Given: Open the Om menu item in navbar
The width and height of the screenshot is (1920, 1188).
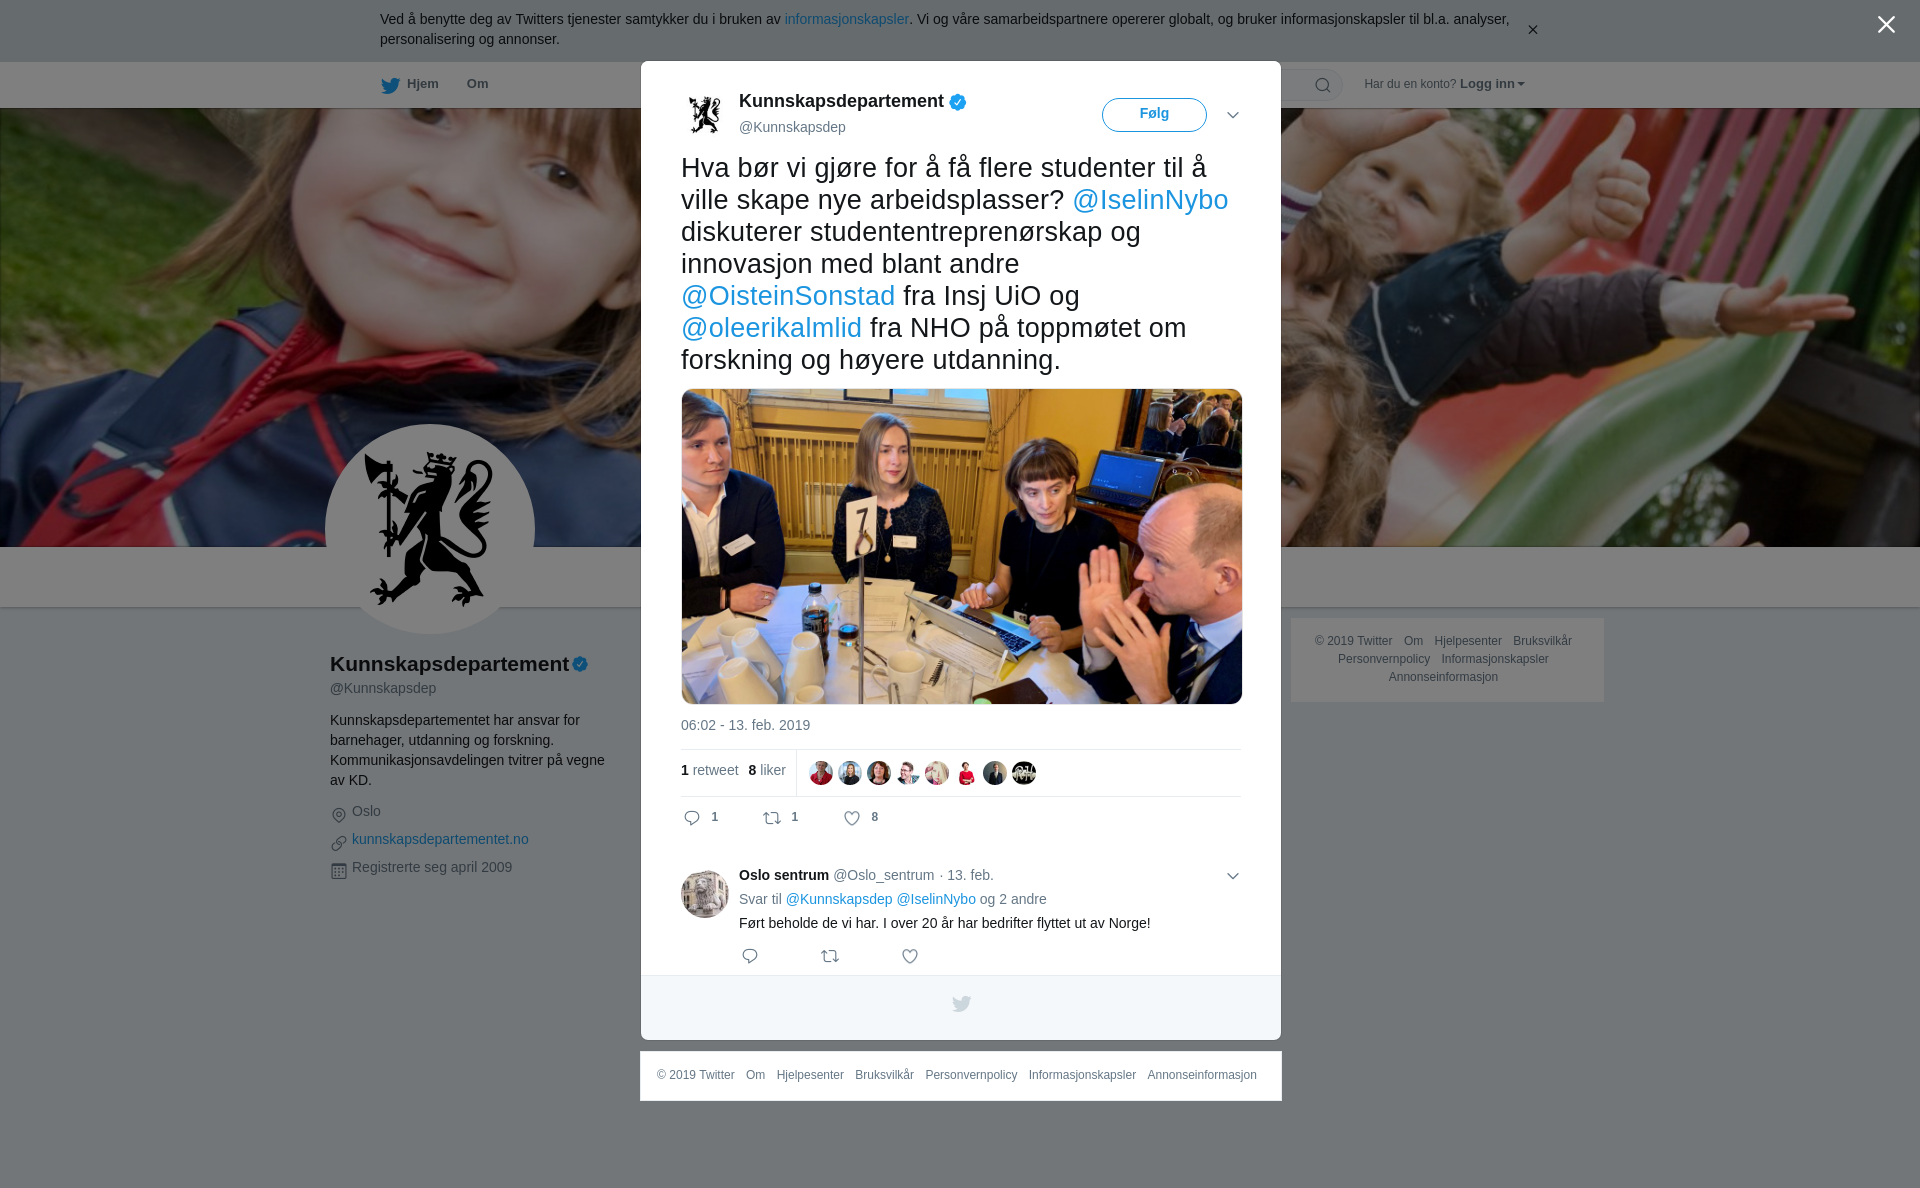Looking at the screenshot, I should coord(477,84).
